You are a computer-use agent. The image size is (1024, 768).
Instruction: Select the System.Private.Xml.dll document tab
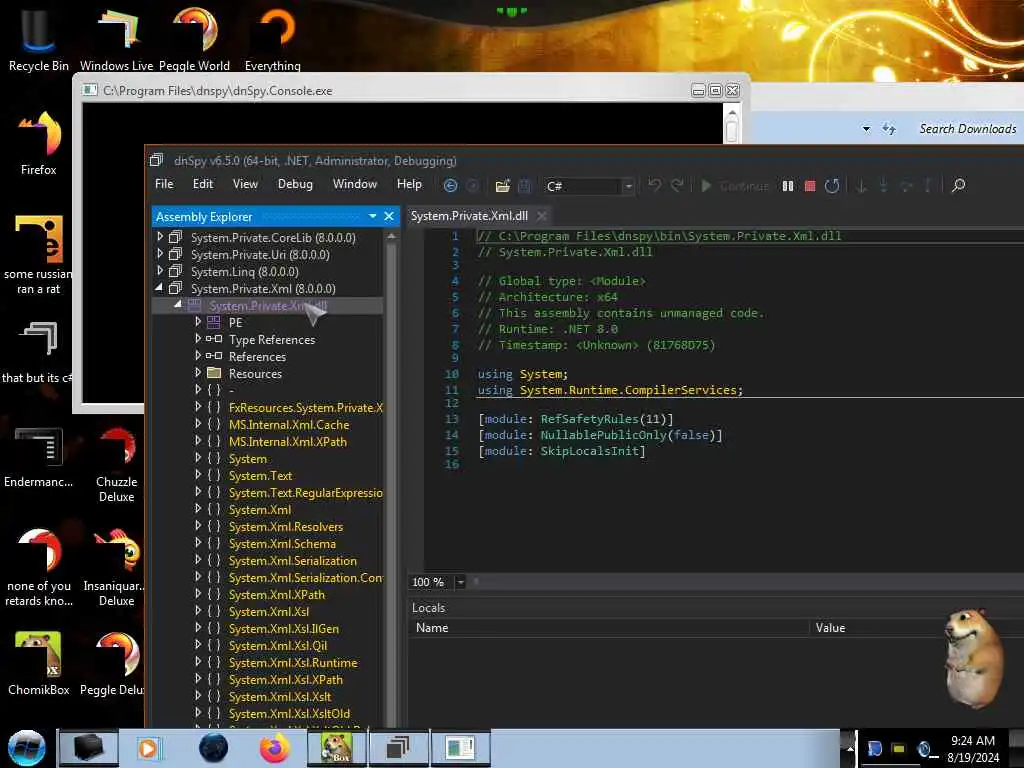[x=469, y=216]
